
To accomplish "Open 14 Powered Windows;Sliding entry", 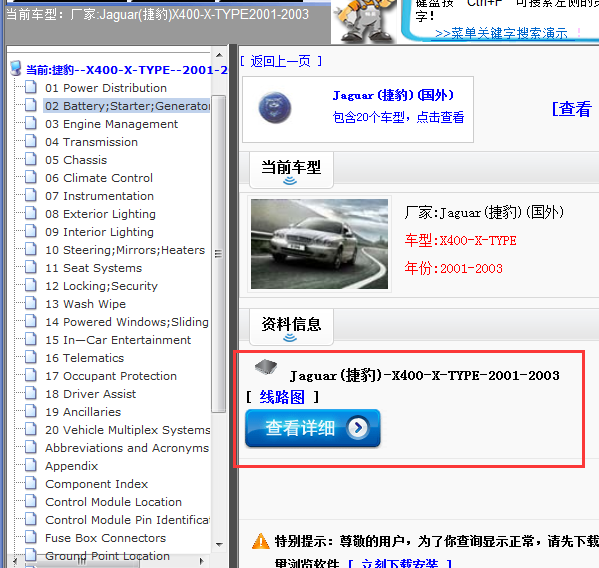I will [x=127, y=322].
